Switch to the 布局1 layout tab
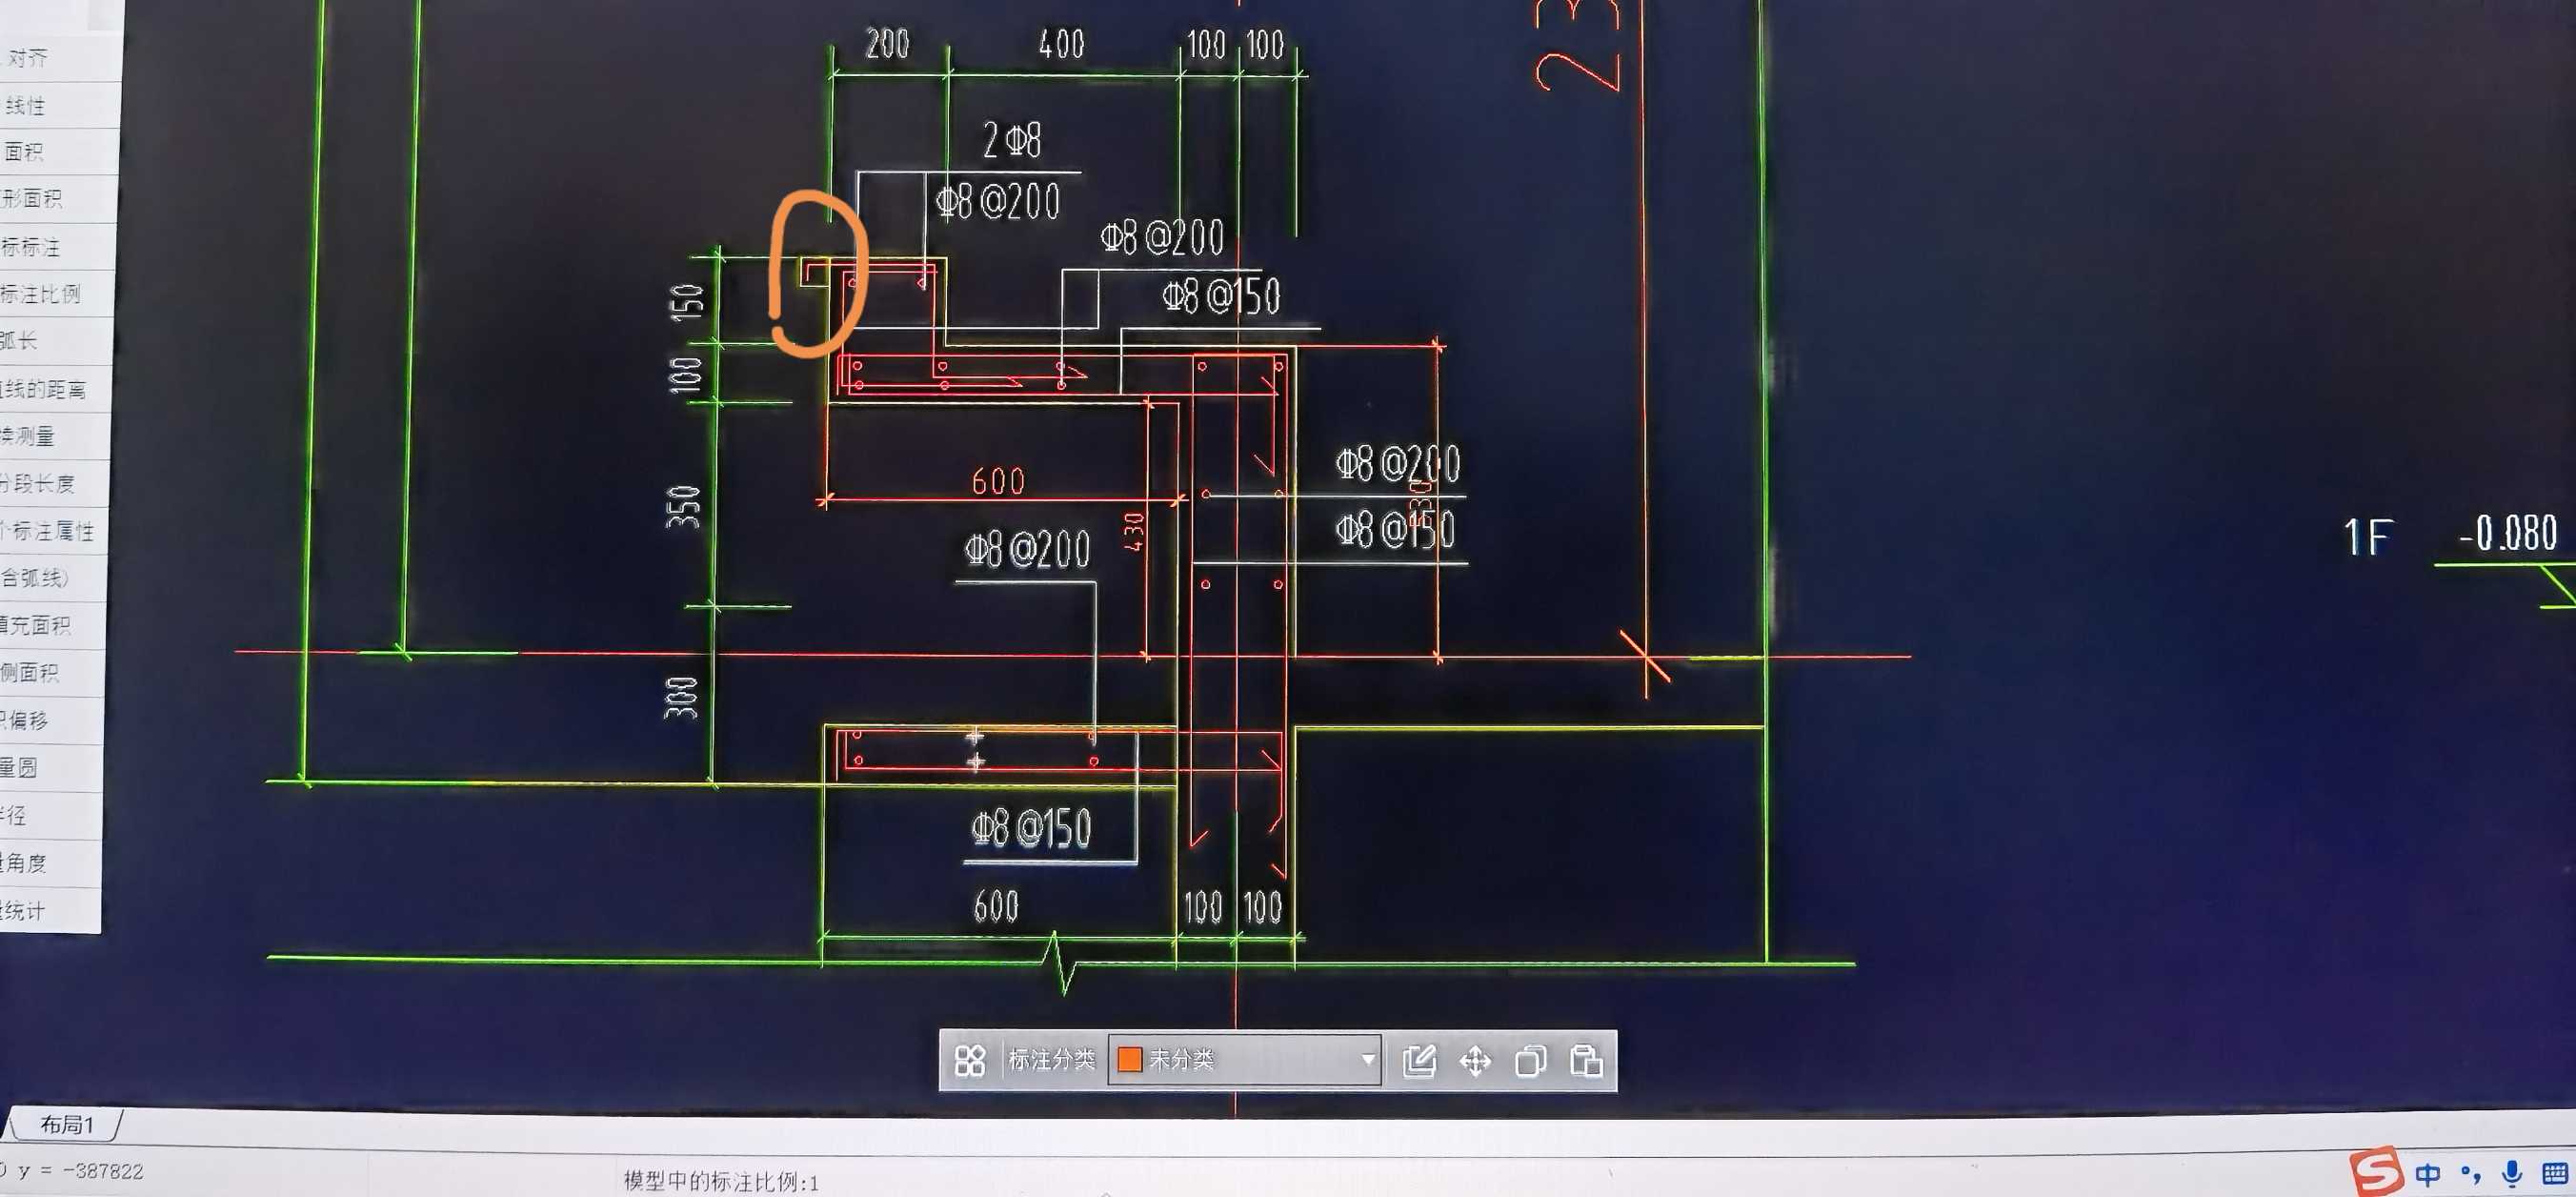 66,1124
